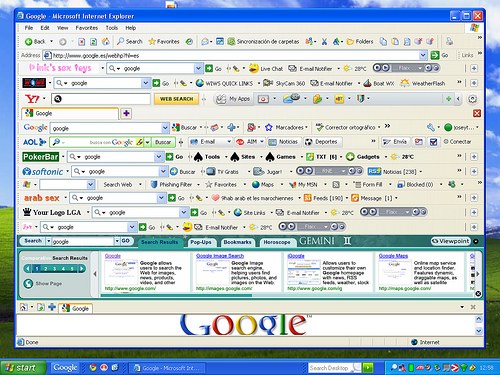Toggle the Viewpoint toolbar button
The height and width of the screenshot is (375, 500).
[x=450, y=241]
